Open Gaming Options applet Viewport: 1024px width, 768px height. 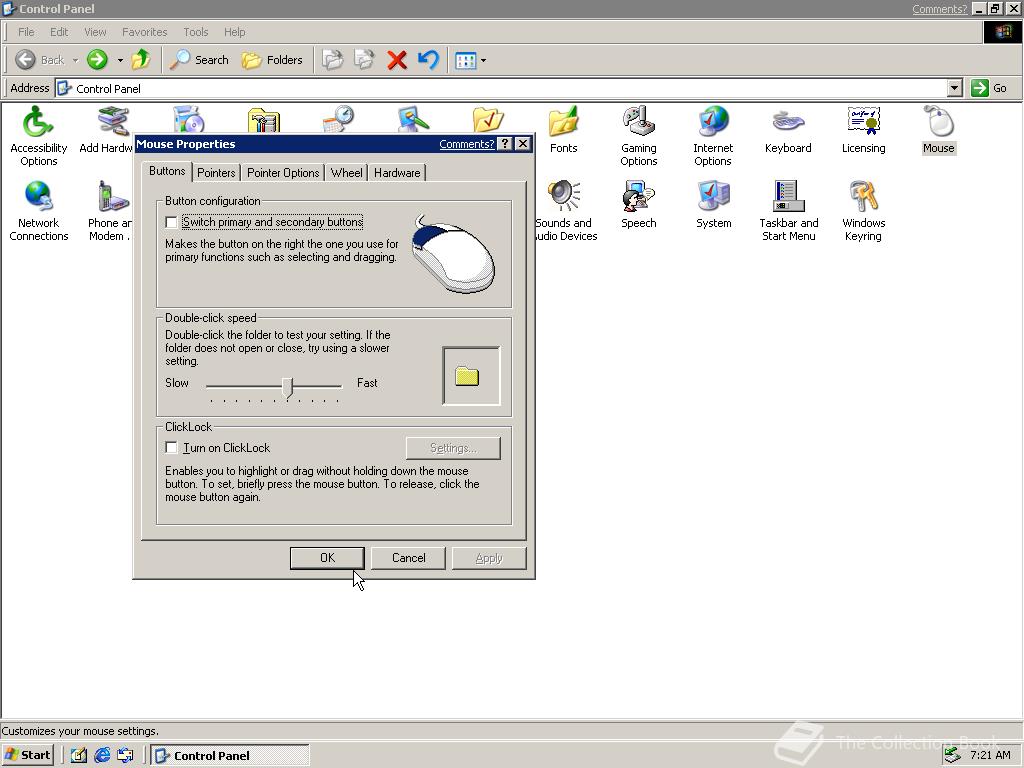[x=638, y=136]
